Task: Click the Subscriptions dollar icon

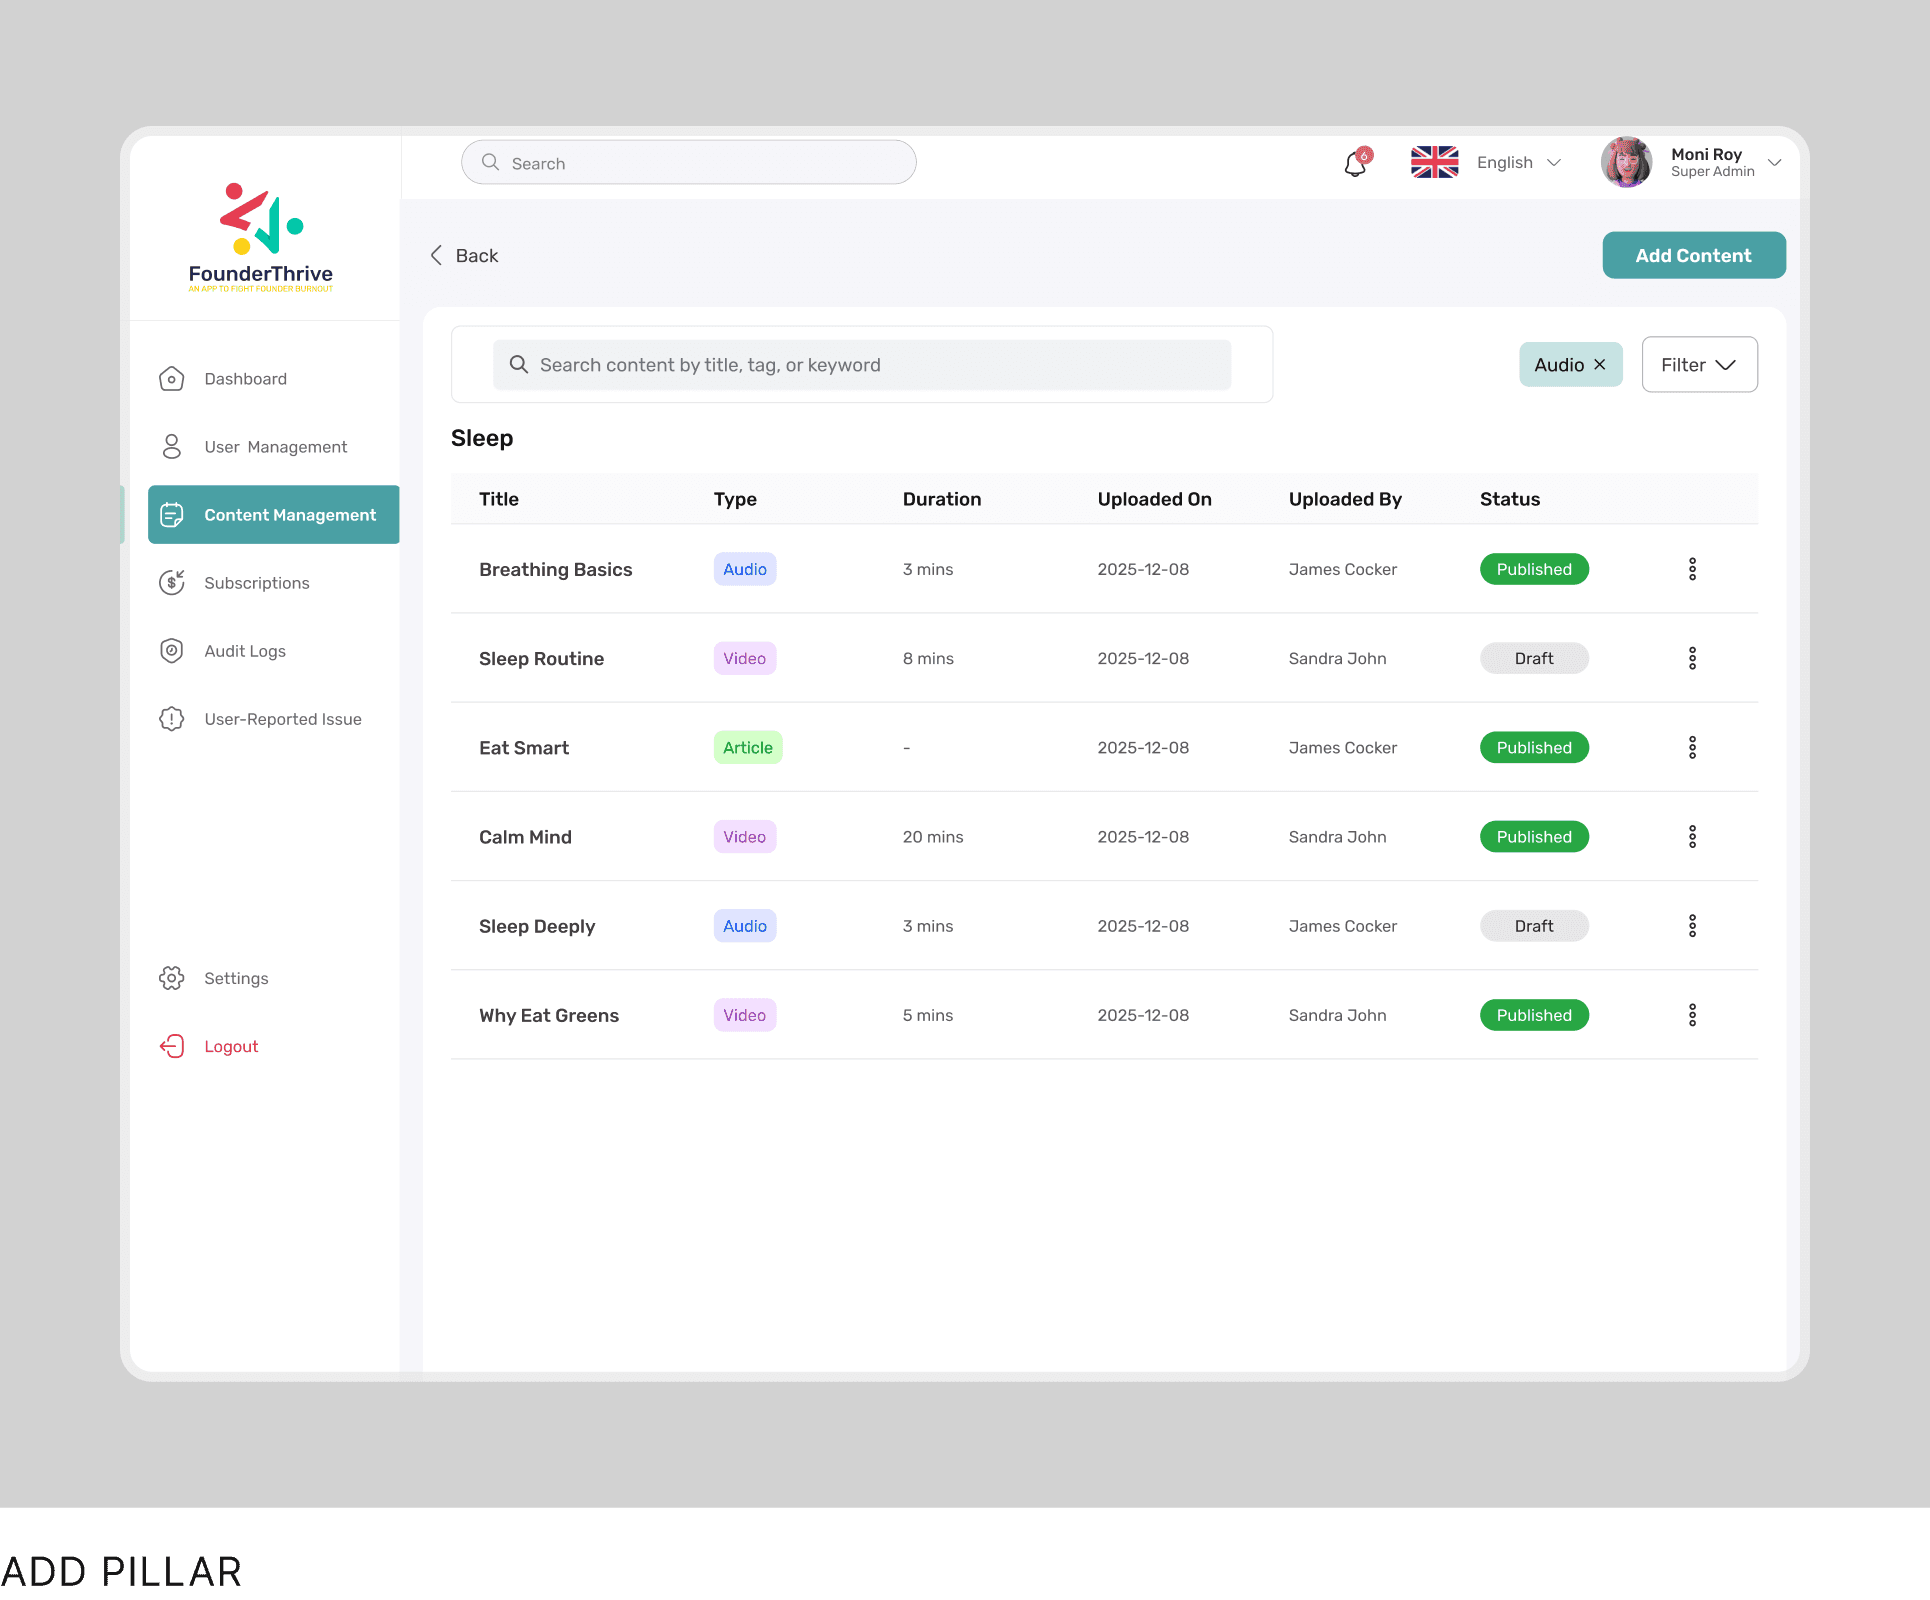Action: tap(172, 583)
